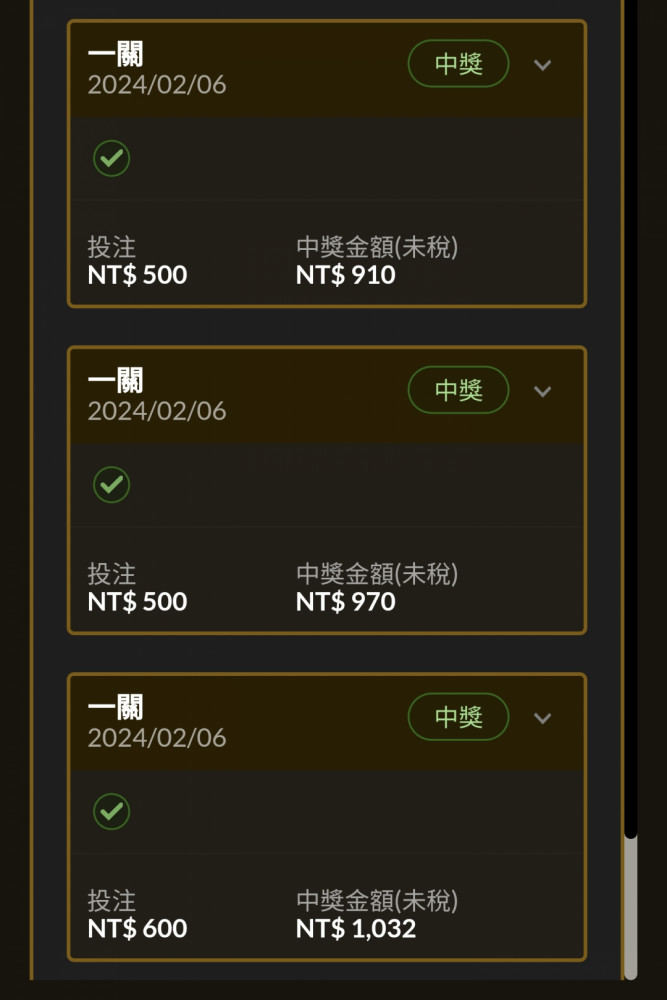Click the 2024/02/06 date on the second card
This screenshot has height=1000, width=667.
[157, 411]
